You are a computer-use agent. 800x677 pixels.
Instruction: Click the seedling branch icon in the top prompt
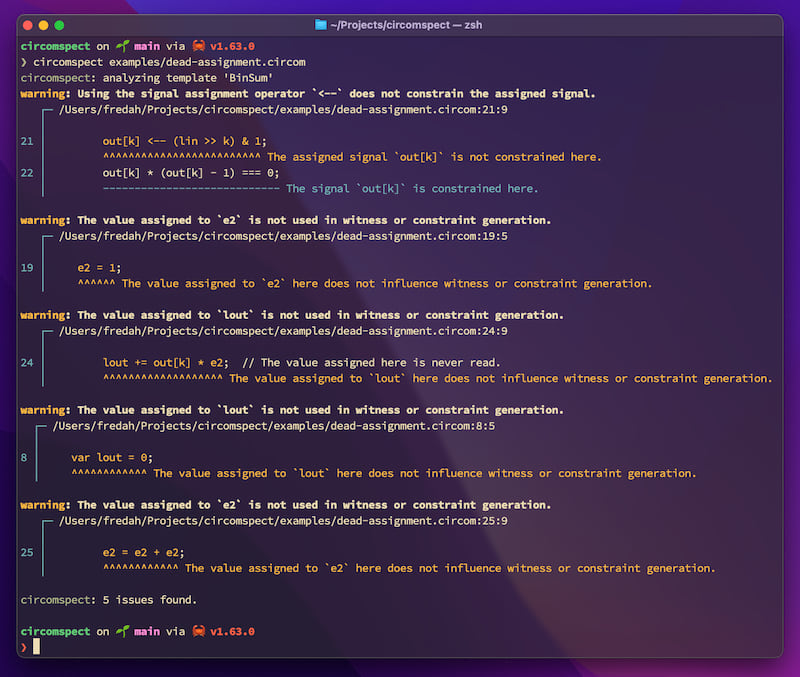(x=122, y=46)
